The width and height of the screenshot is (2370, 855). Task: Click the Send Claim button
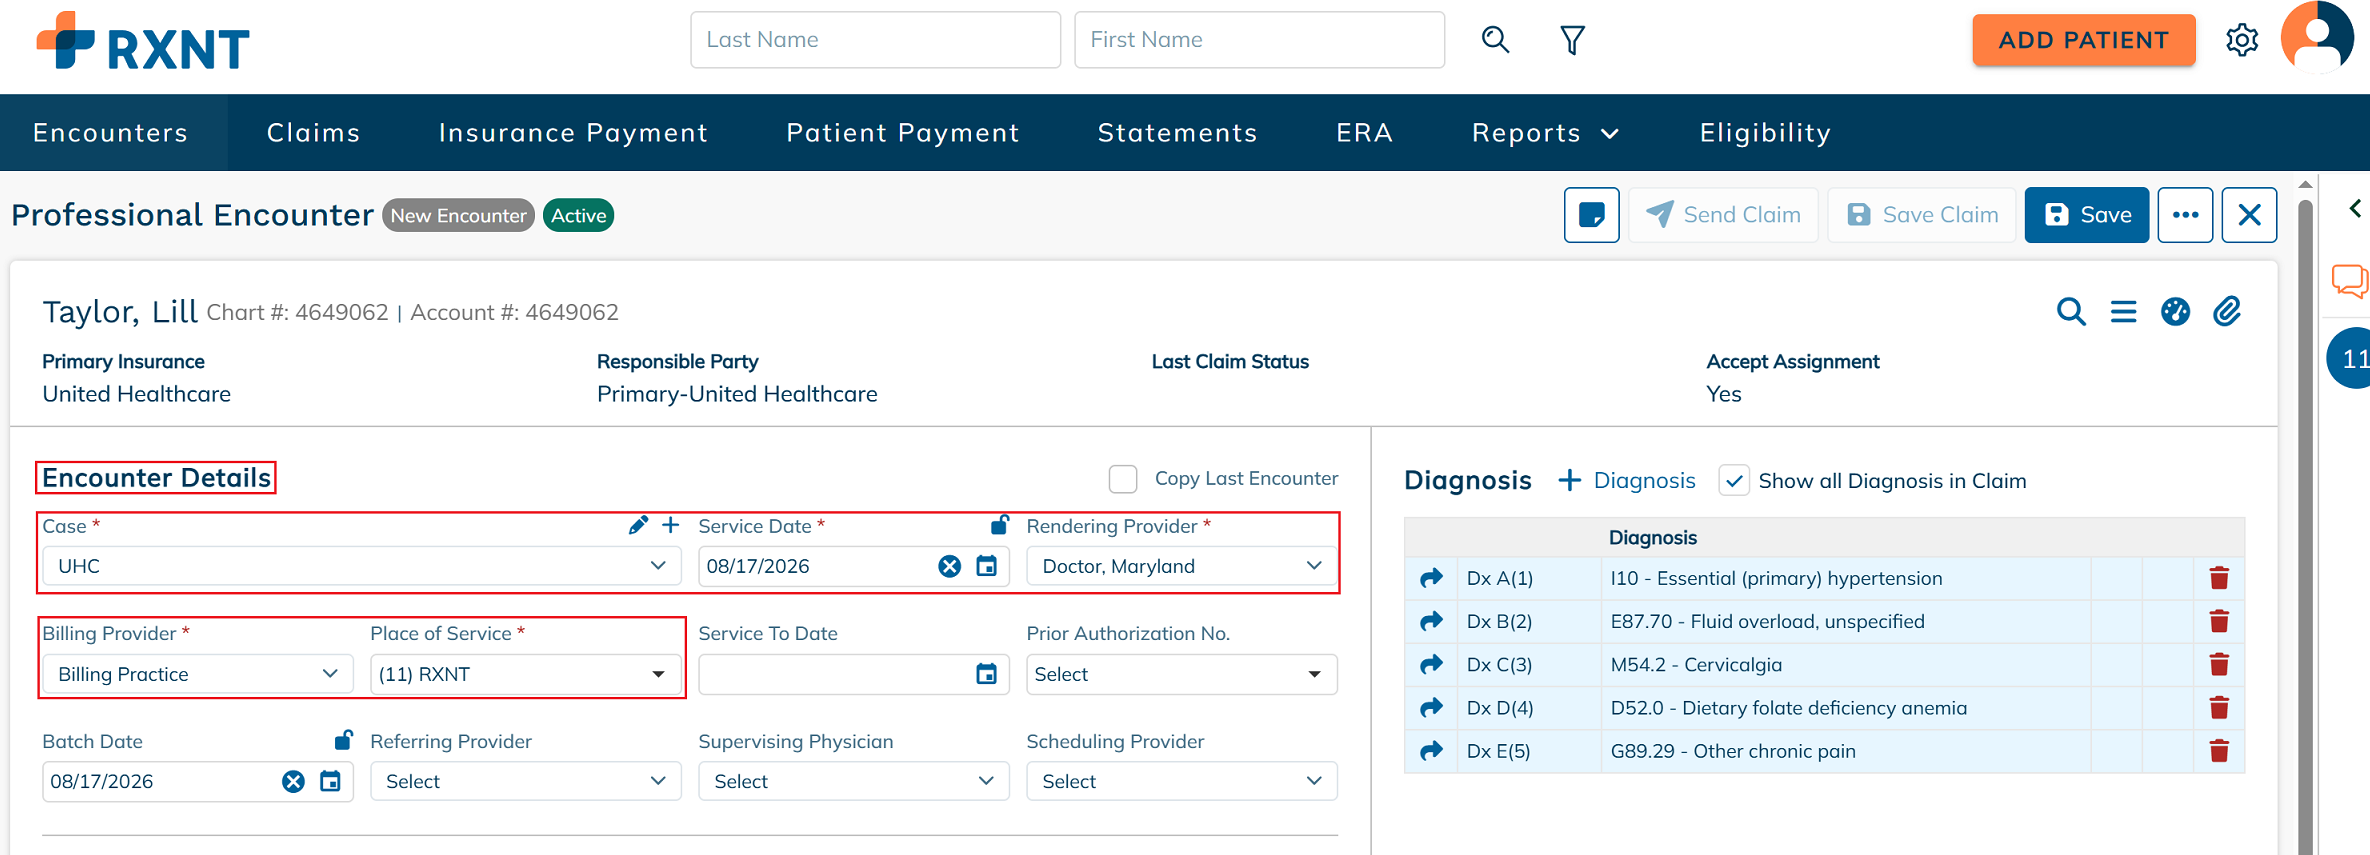coord(1723,215)
